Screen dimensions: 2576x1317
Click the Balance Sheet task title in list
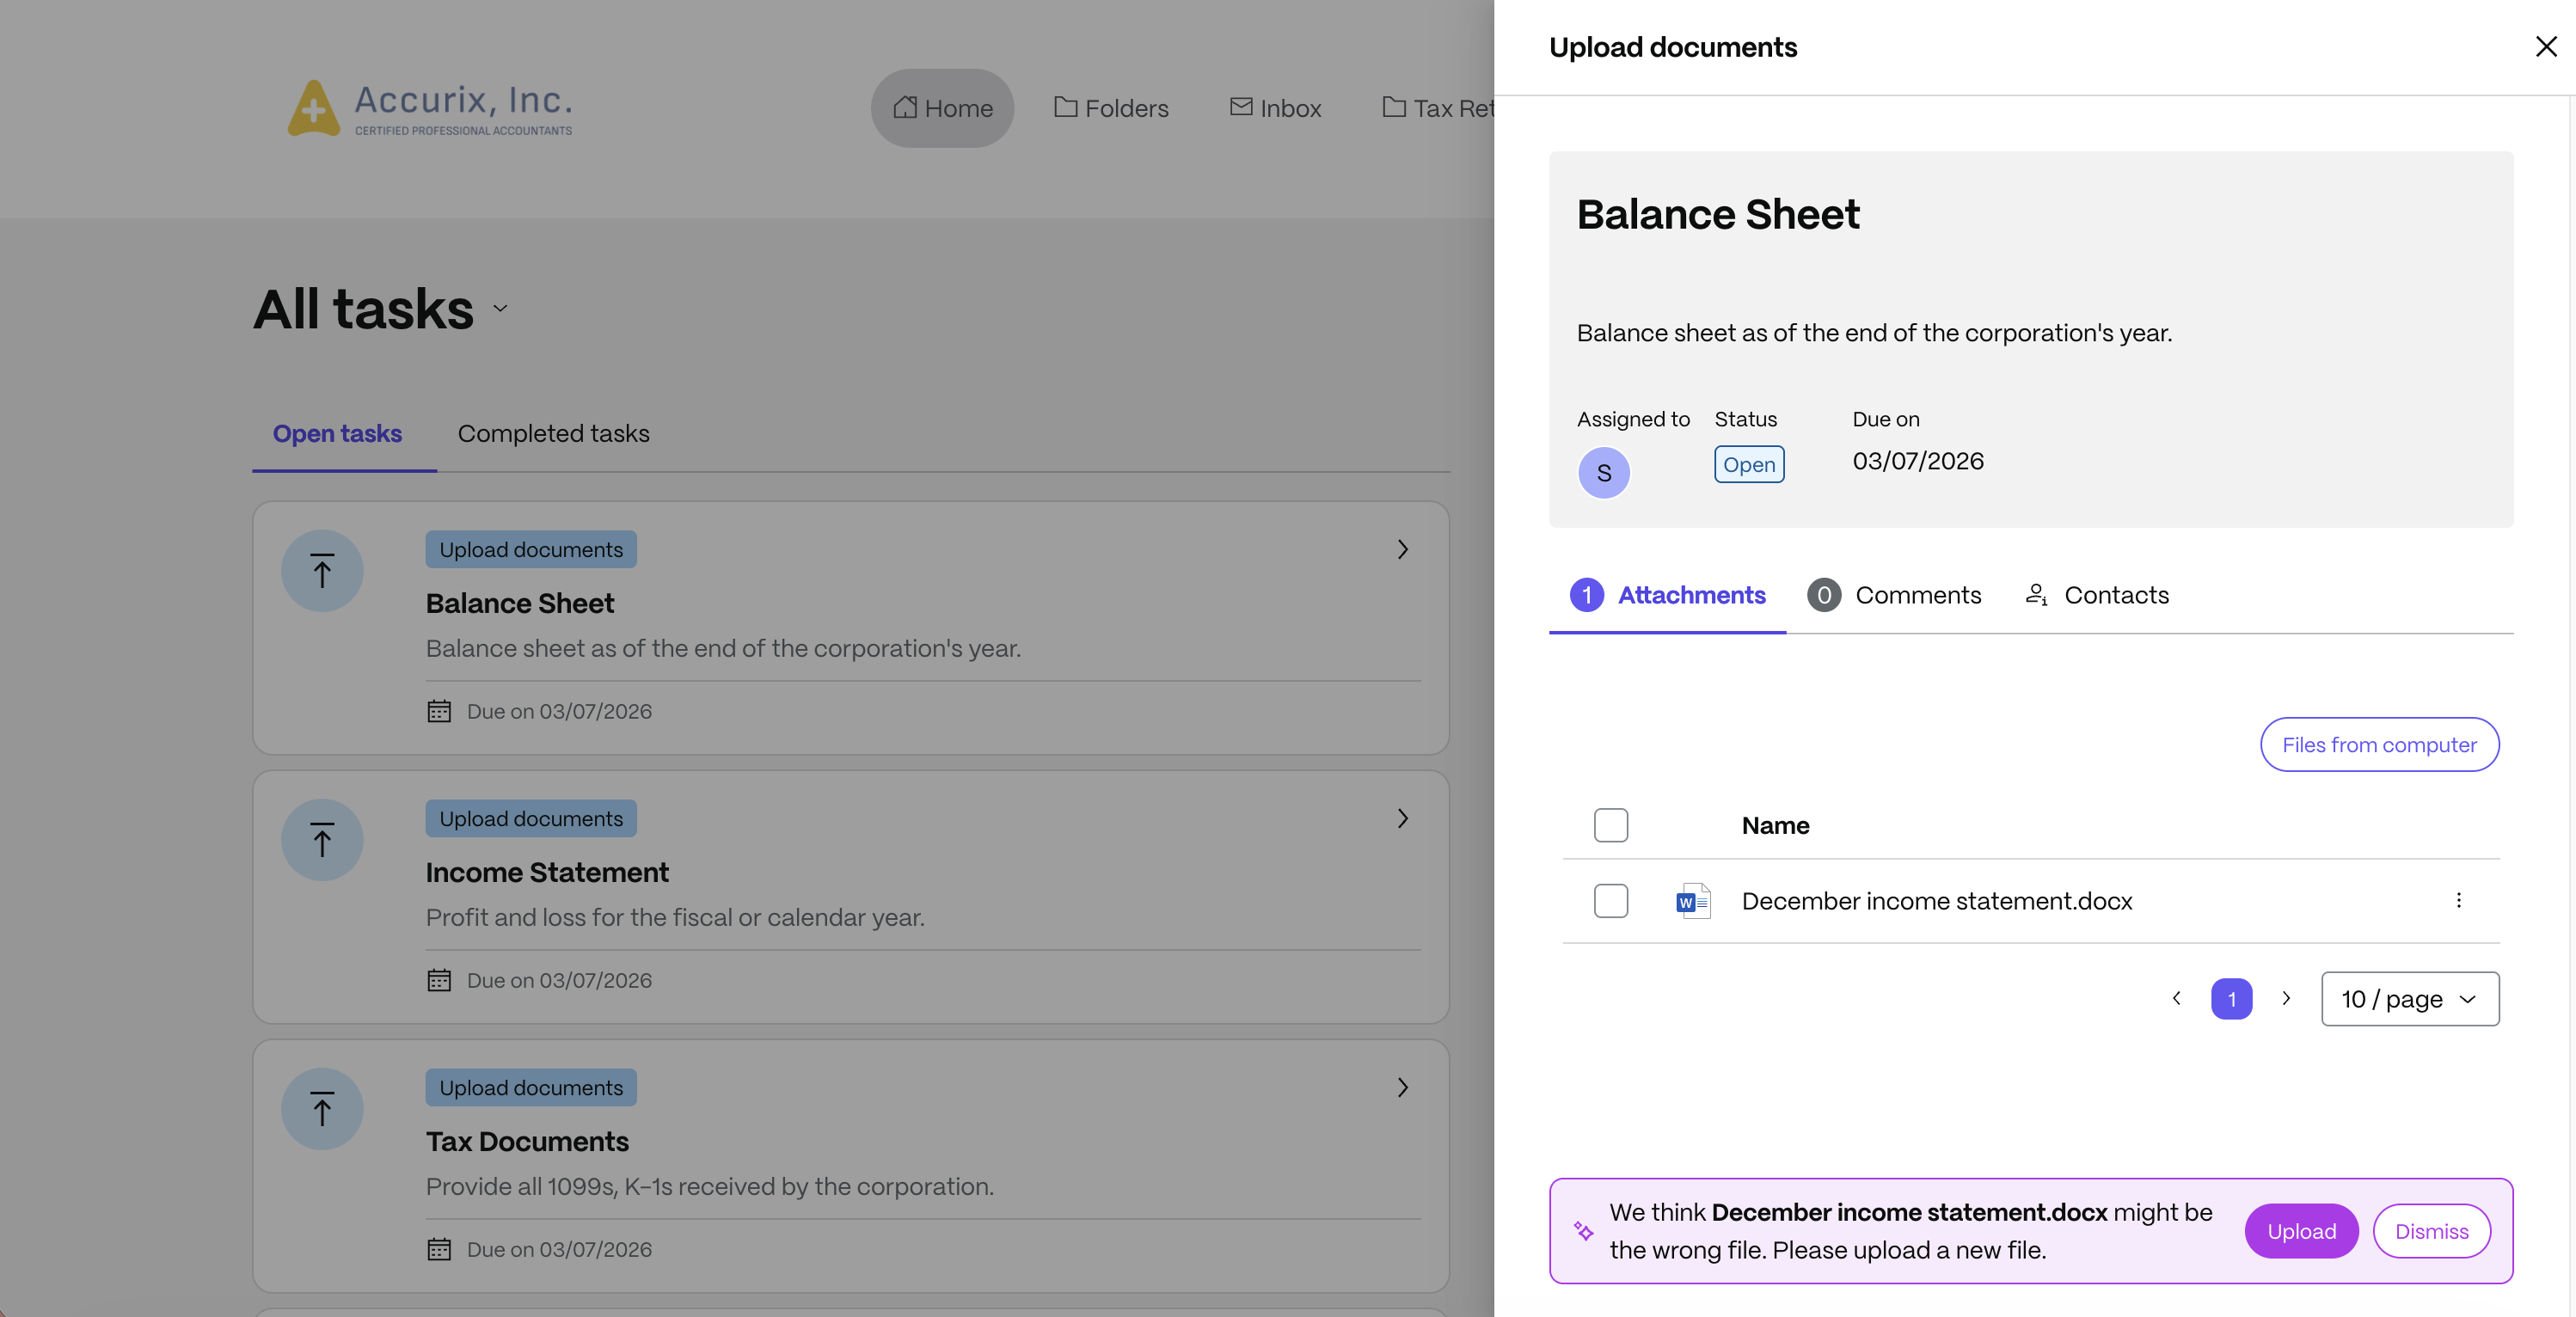520,604
